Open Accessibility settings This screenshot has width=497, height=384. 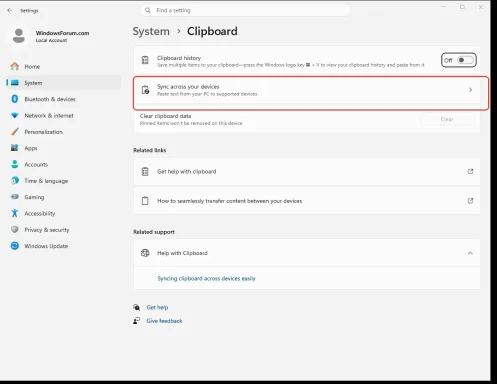tap(63, 213)
